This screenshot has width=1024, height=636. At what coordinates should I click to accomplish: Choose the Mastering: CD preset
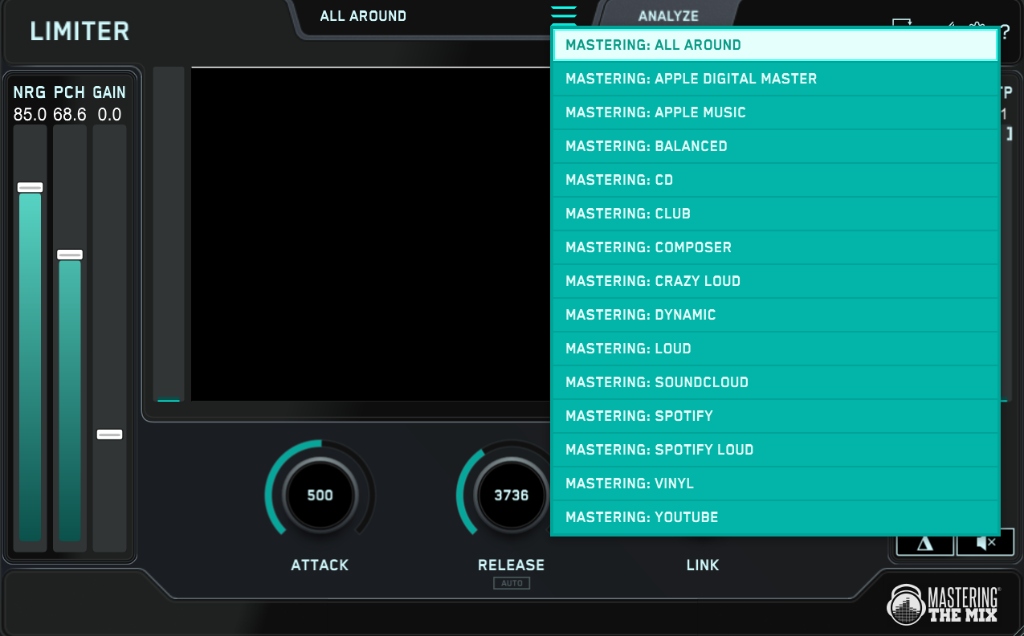(775, 180)
